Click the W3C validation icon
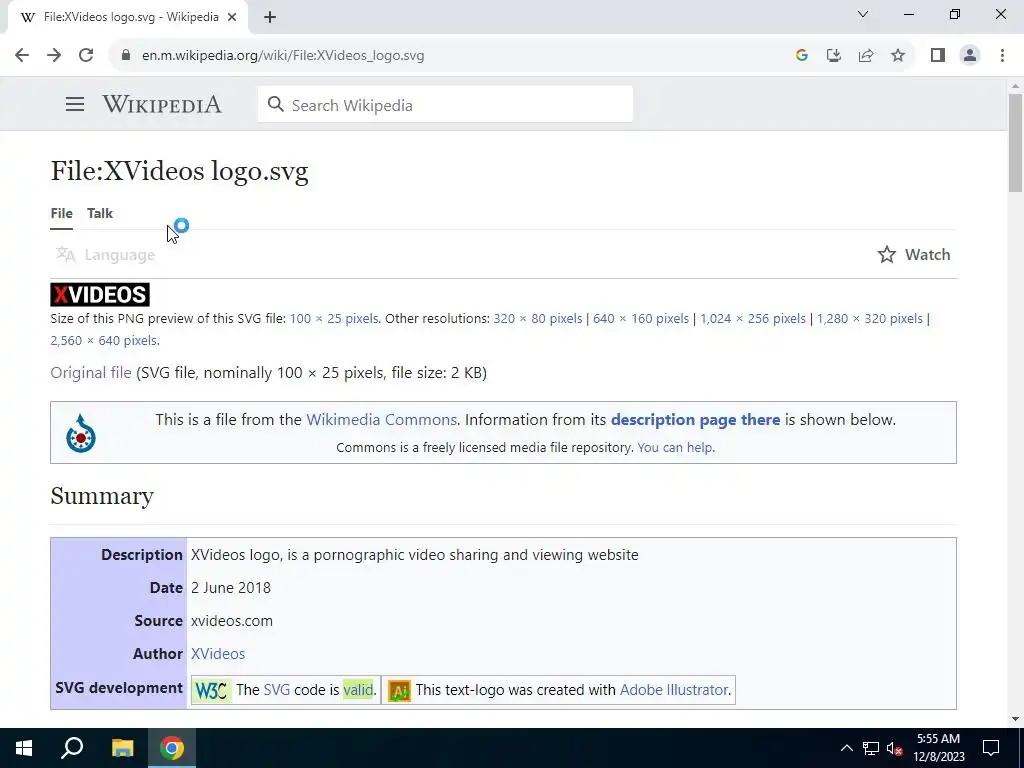Image resolution: width=1024 pixels, height=768 pixels. [212, 690]
